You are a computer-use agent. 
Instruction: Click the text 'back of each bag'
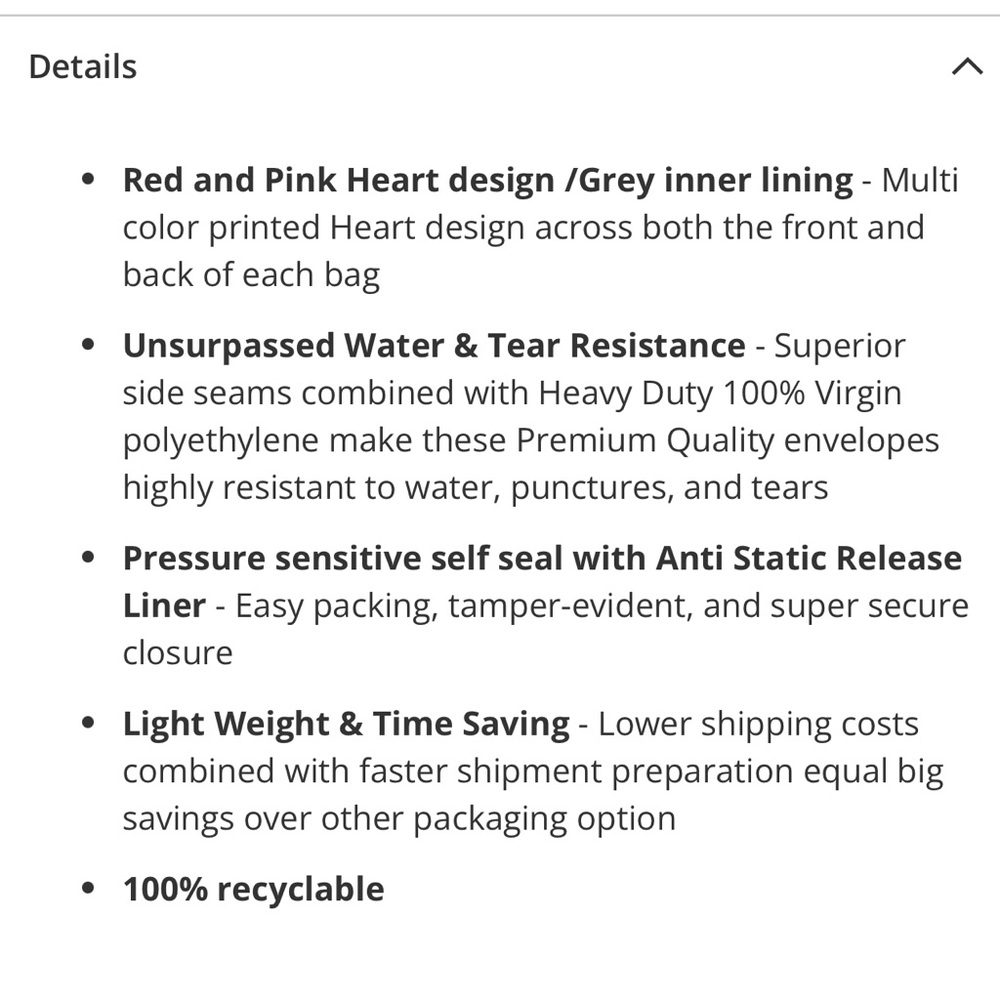tap(251, 276)
